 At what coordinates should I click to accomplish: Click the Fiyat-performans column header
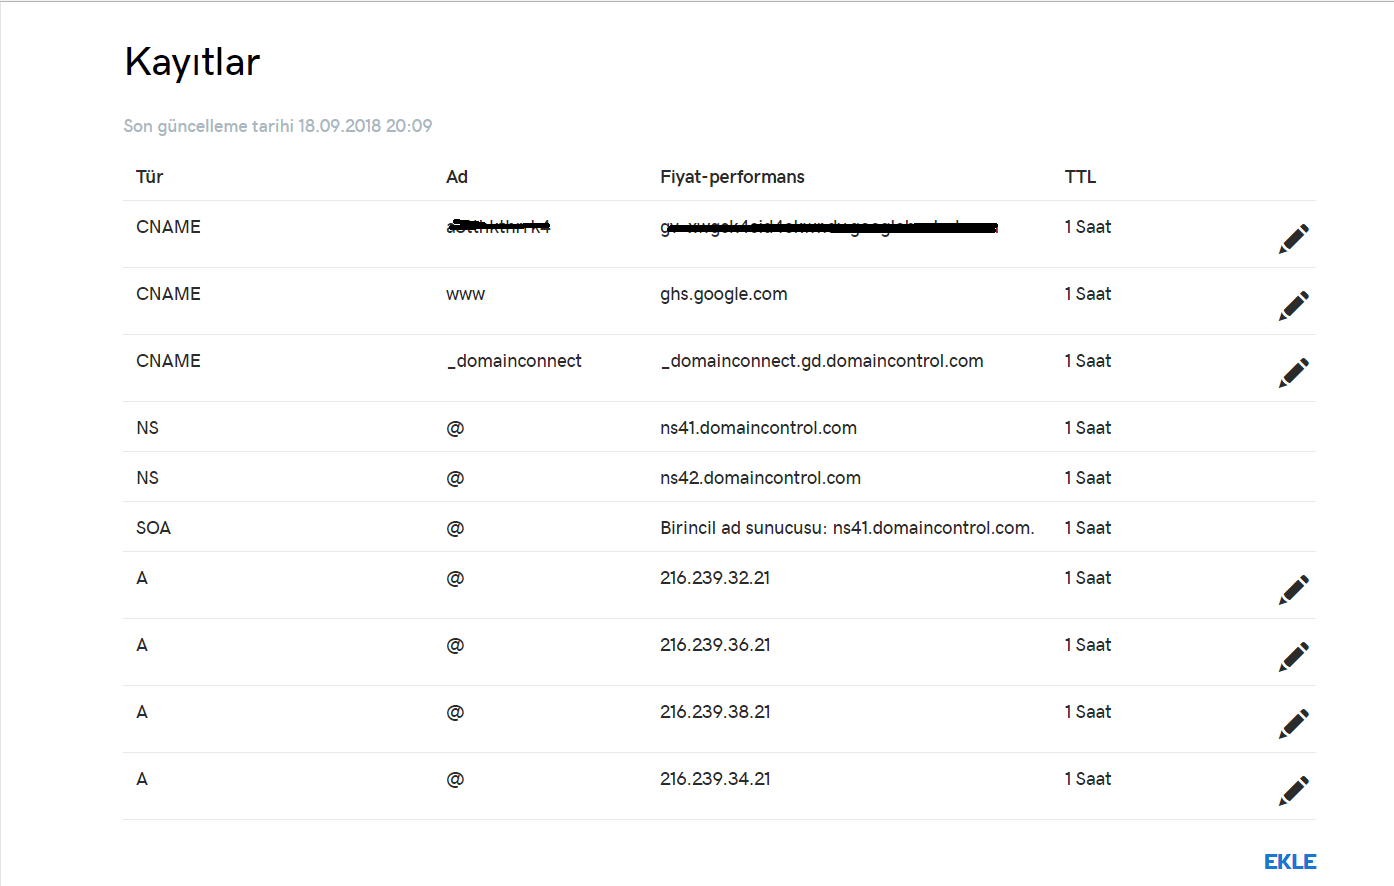(732, 177)
